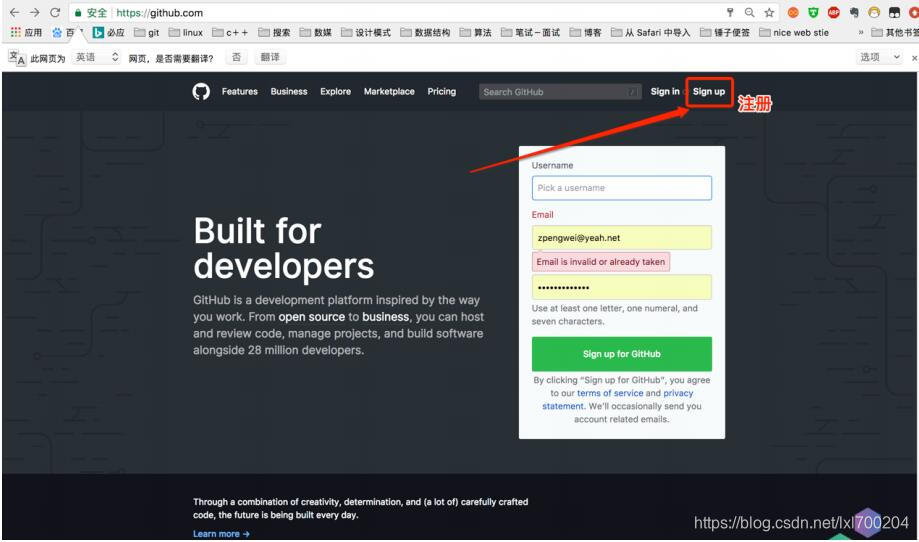Click the green secure padlock icon
The width and height of the screenshot is (919, 542).
[x=78, y=12]
